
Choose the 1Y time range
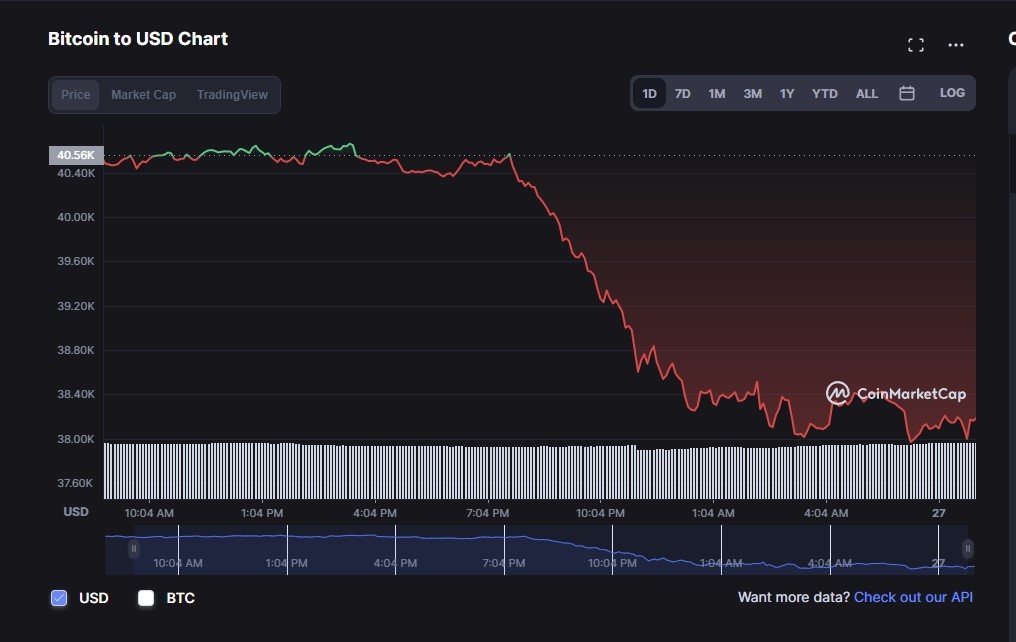[x=787, y=94]
